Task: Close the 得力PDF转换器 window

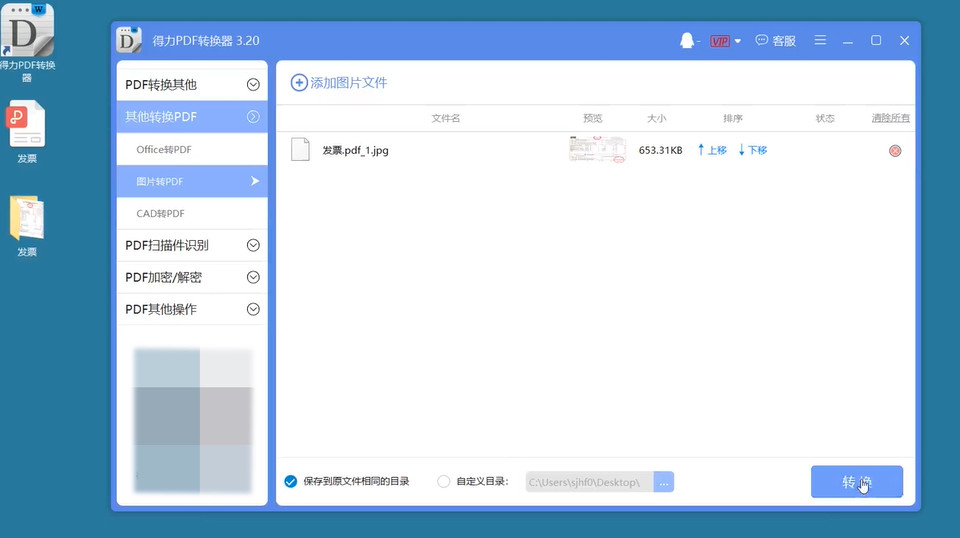Action: [904, 40]
